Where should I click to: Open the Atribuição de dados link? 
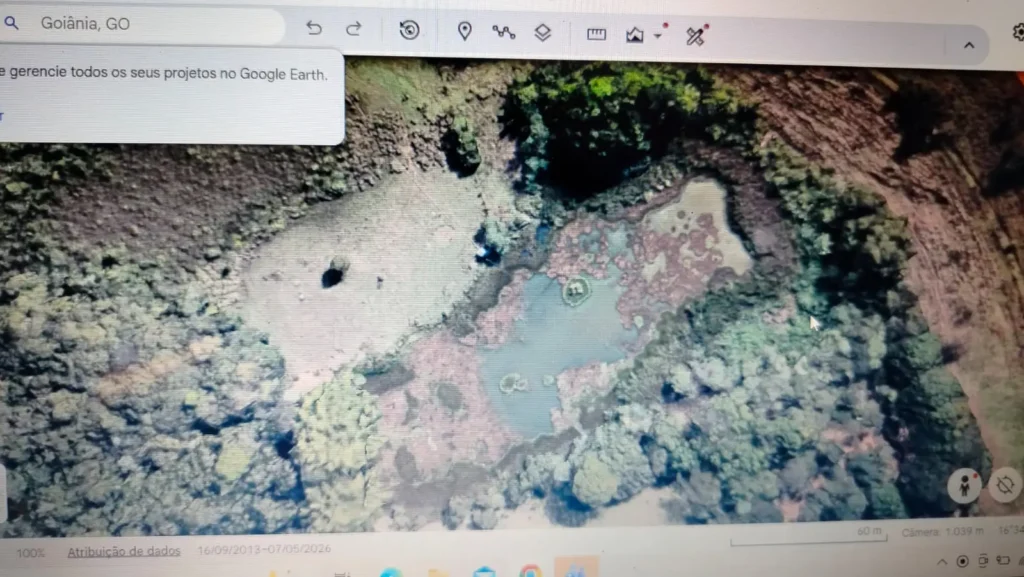pos(124,552)
